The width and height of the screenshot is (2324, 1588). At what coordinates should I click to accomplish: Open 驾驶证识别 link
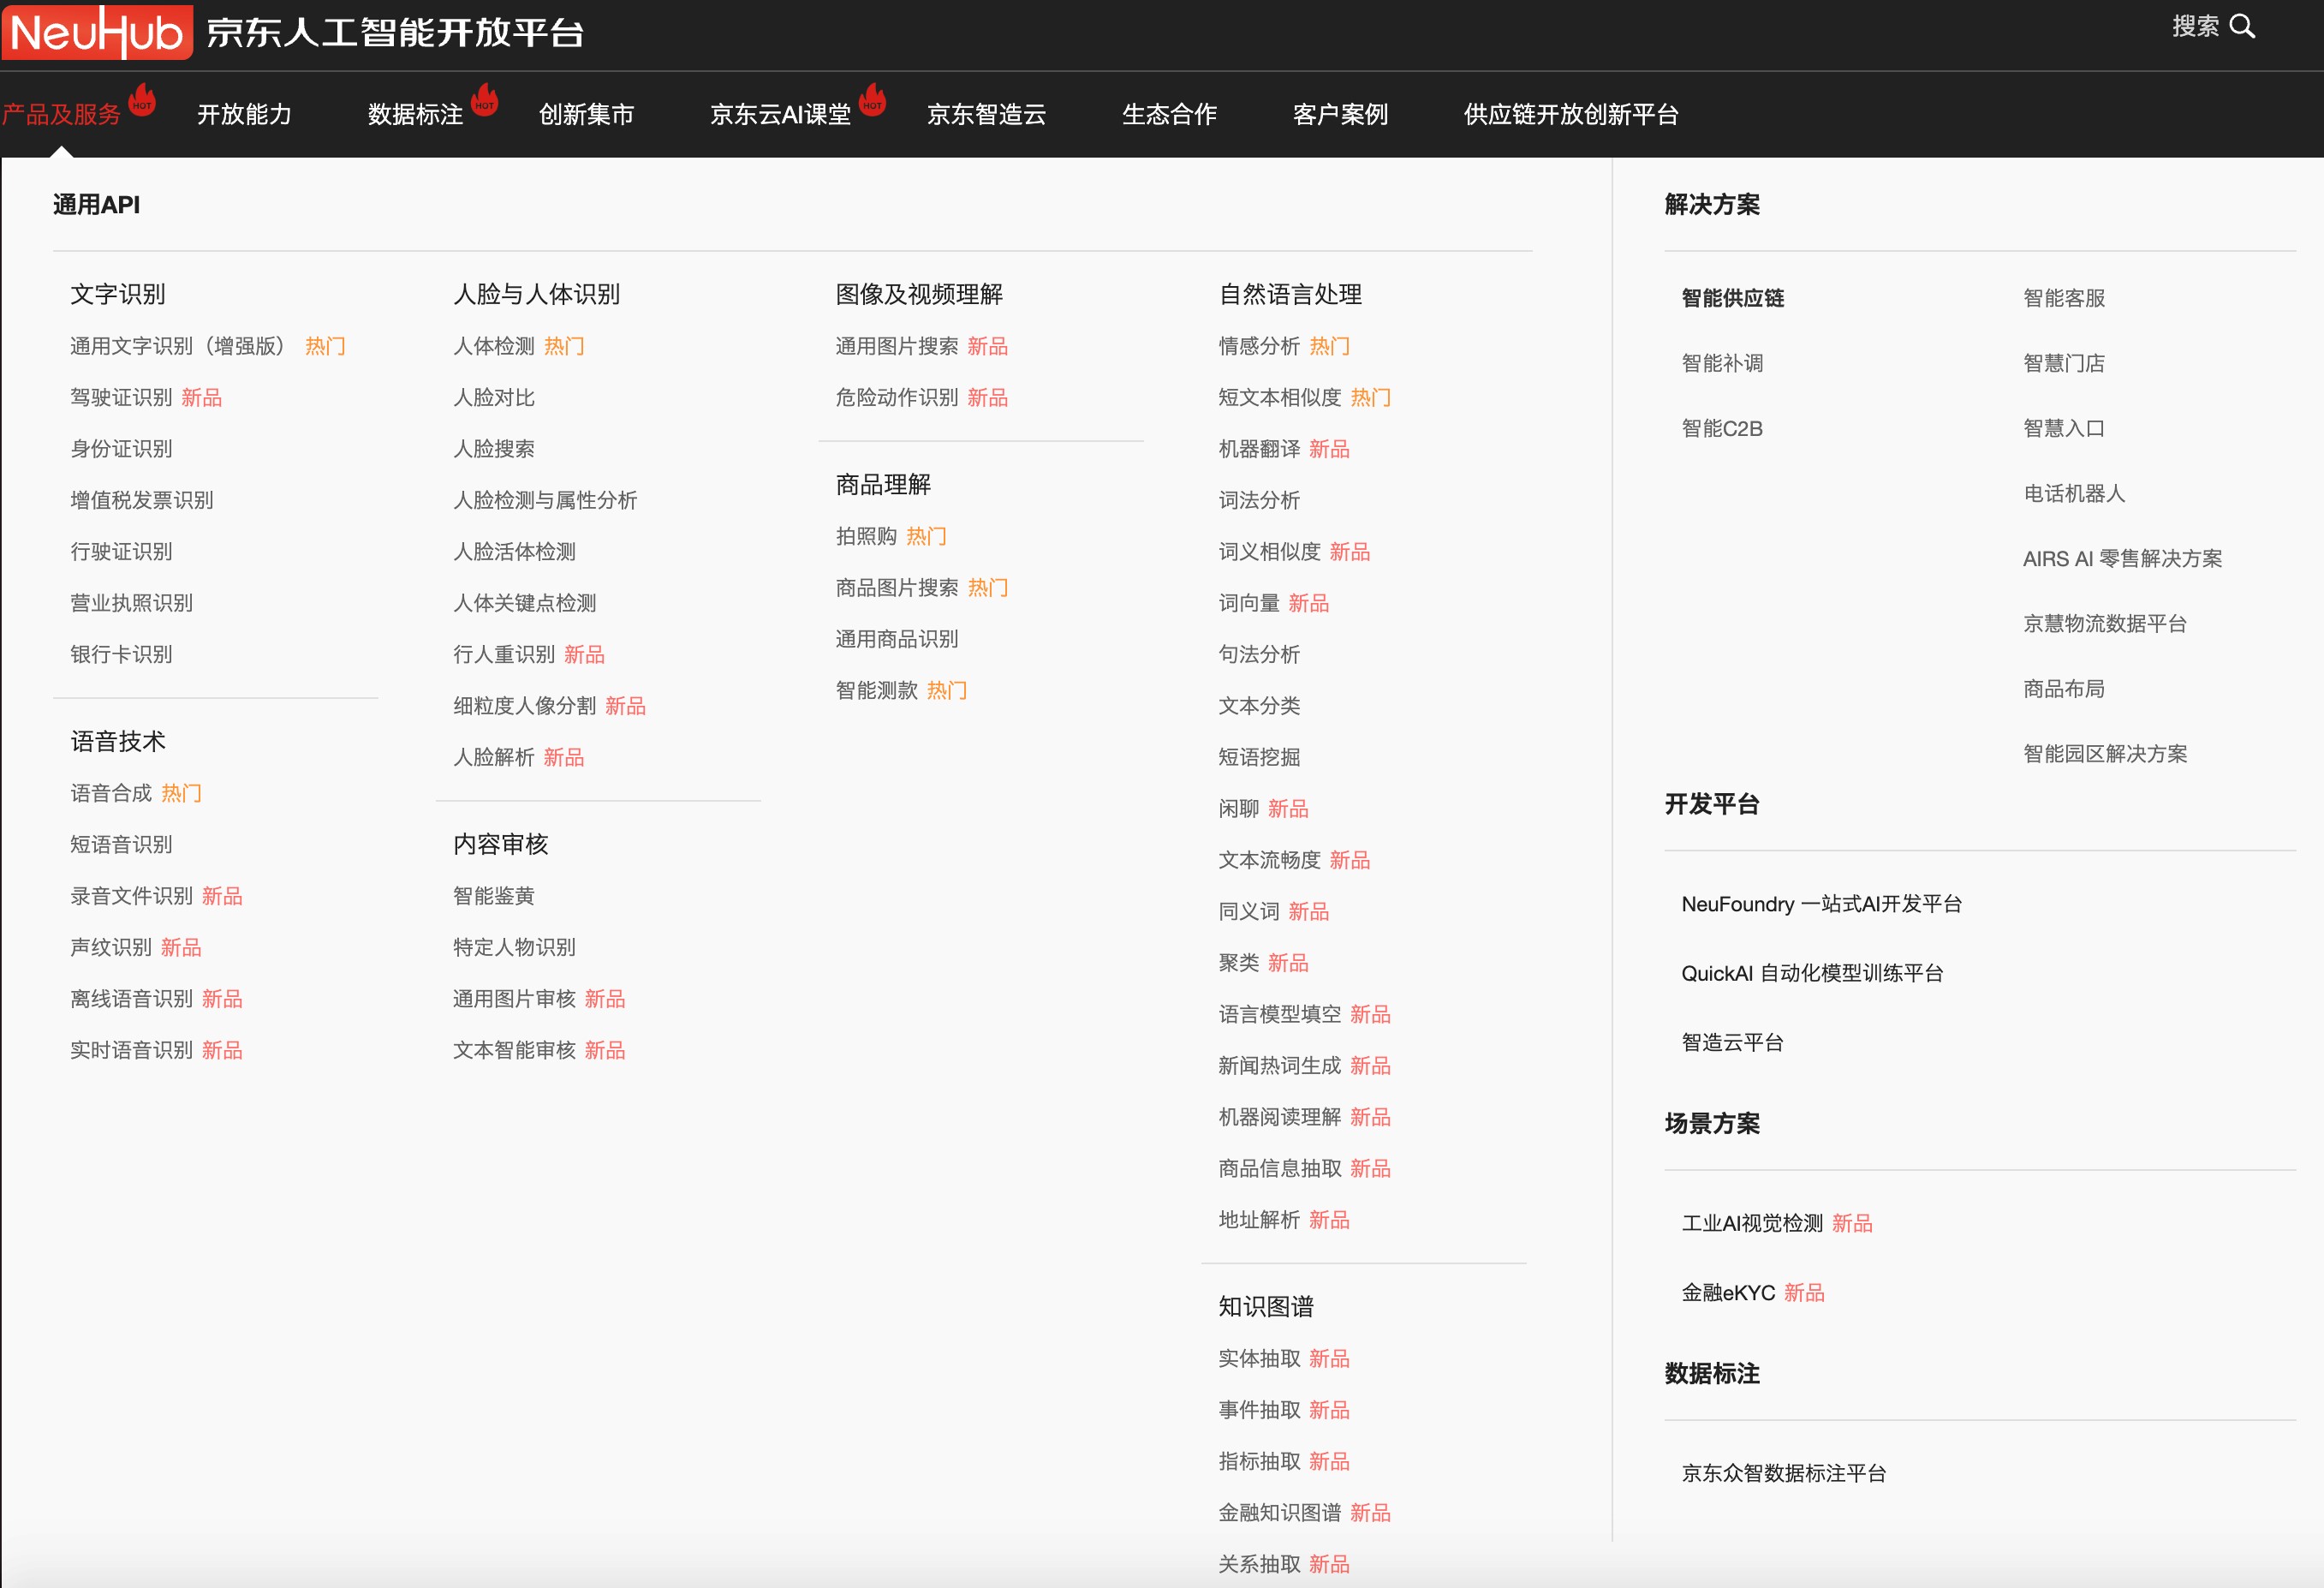coord(121,398)
